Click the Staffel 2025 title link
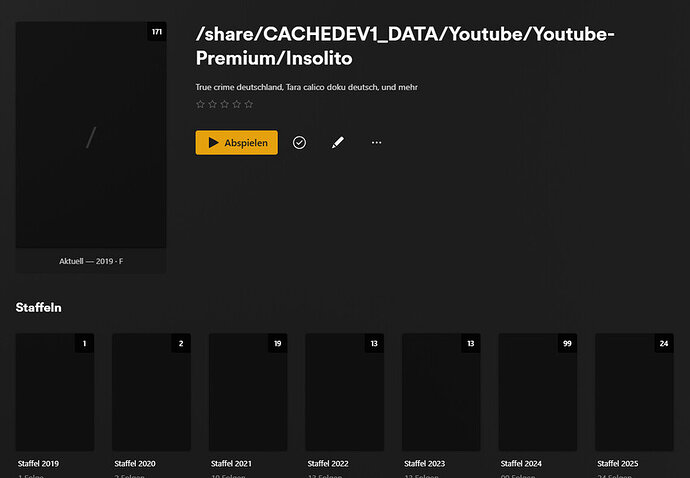 (618, 463)
